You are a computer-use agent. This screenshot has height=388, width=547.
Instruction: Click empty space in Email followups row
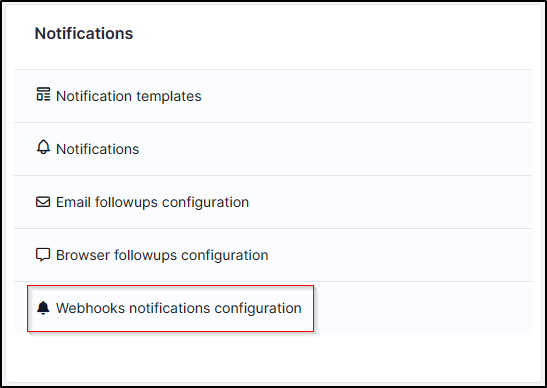pos(391,202)
